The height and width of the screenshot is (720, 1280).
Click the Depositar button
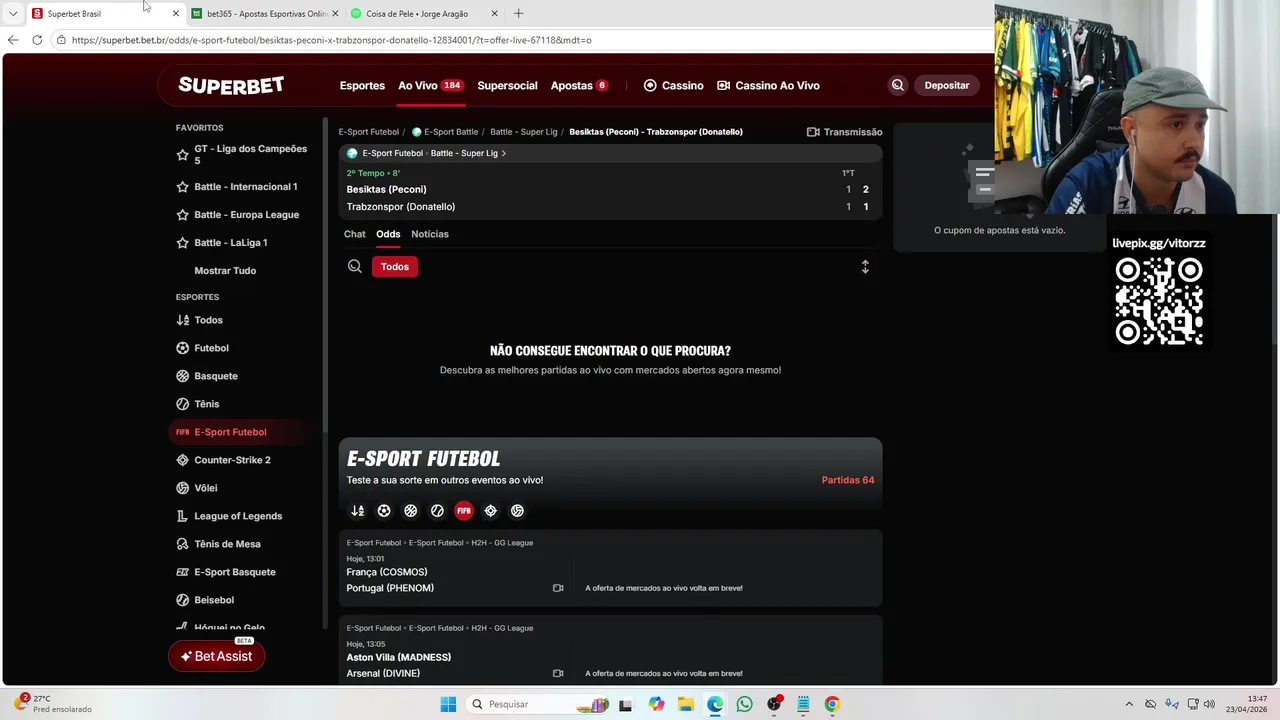click(946, 85)
